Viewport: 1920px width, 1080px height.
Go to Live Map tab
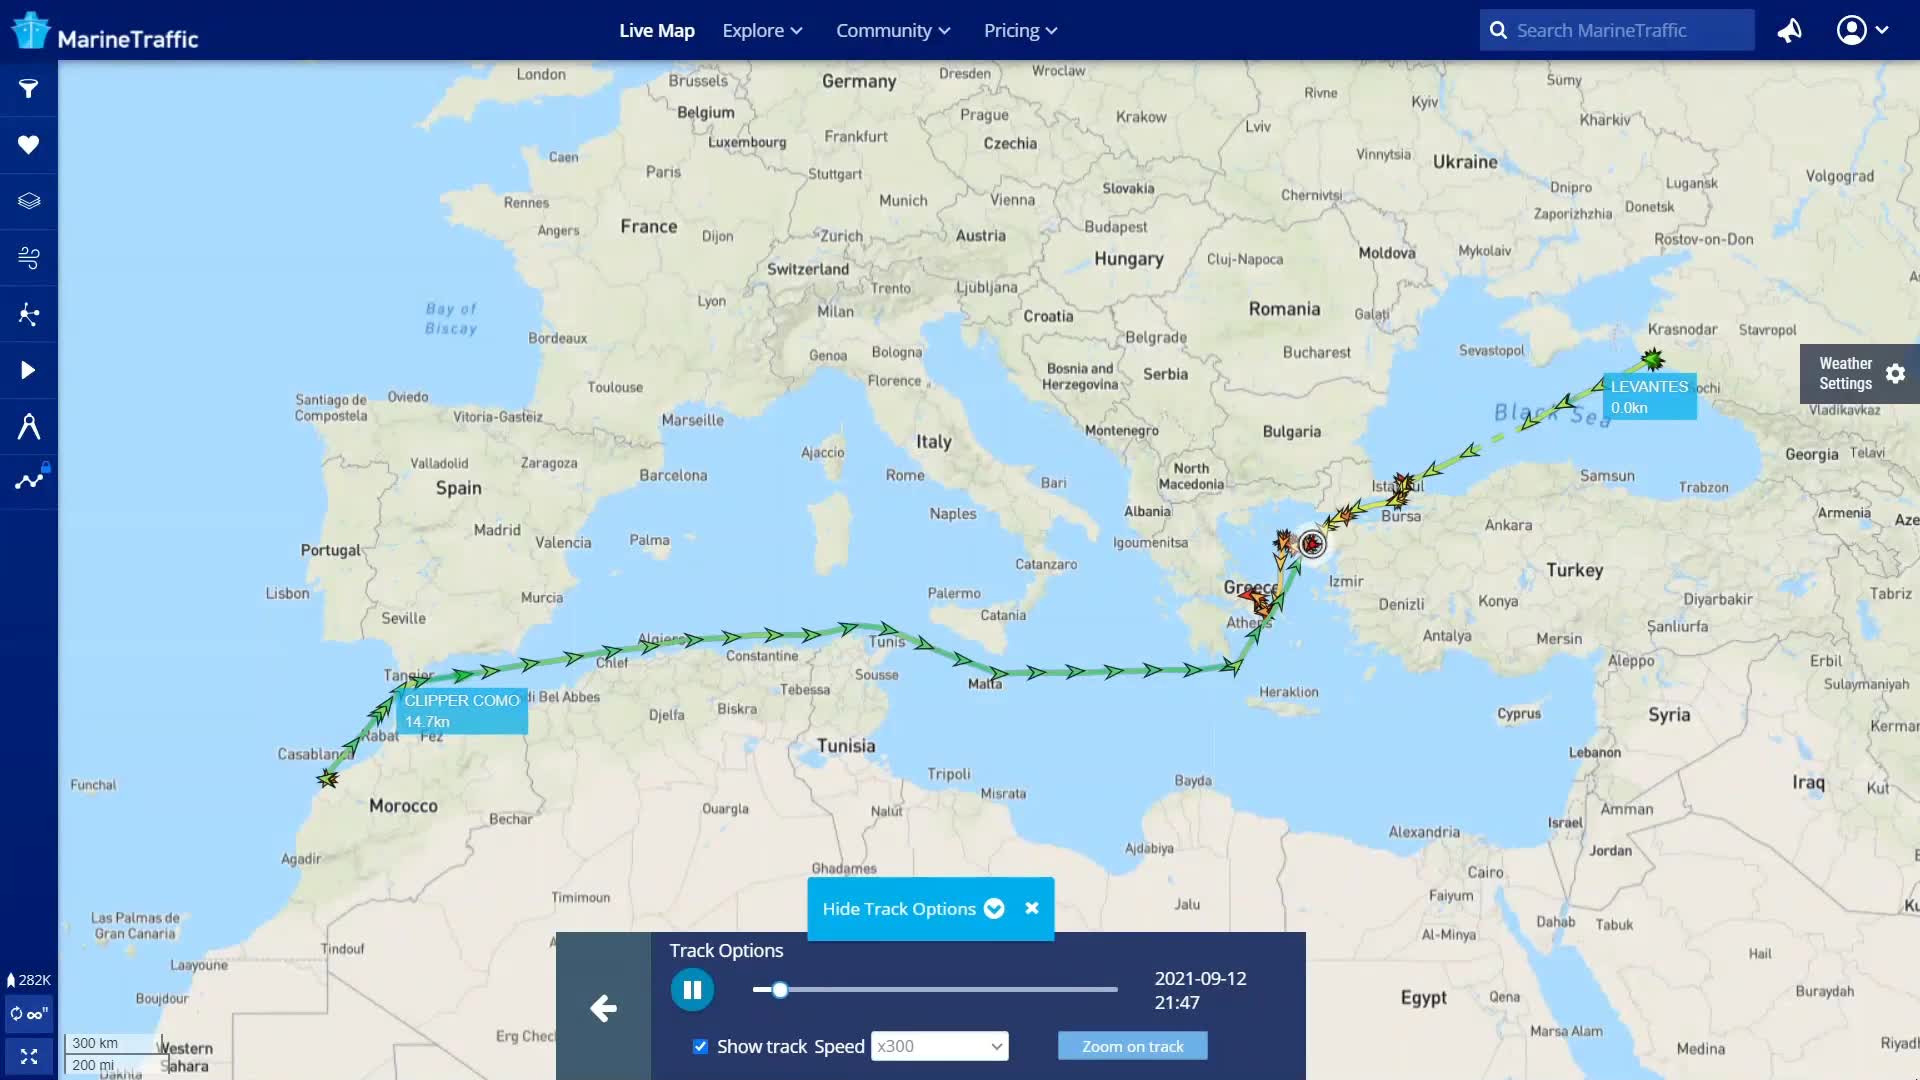pos(657,30)
